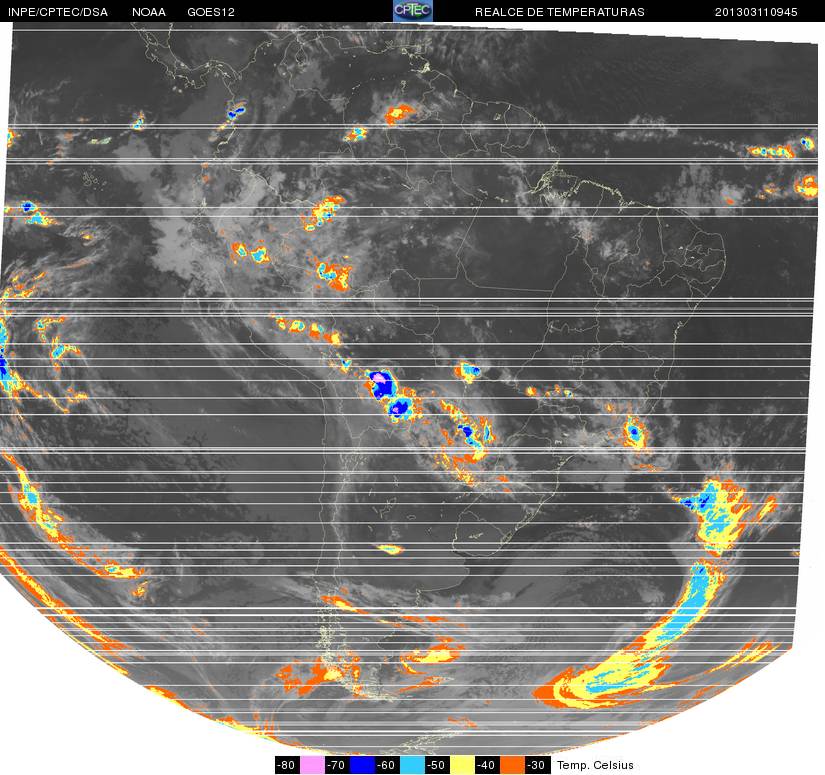
Task: Click the Temp. Celsius legend label
Action: (595, 765)
